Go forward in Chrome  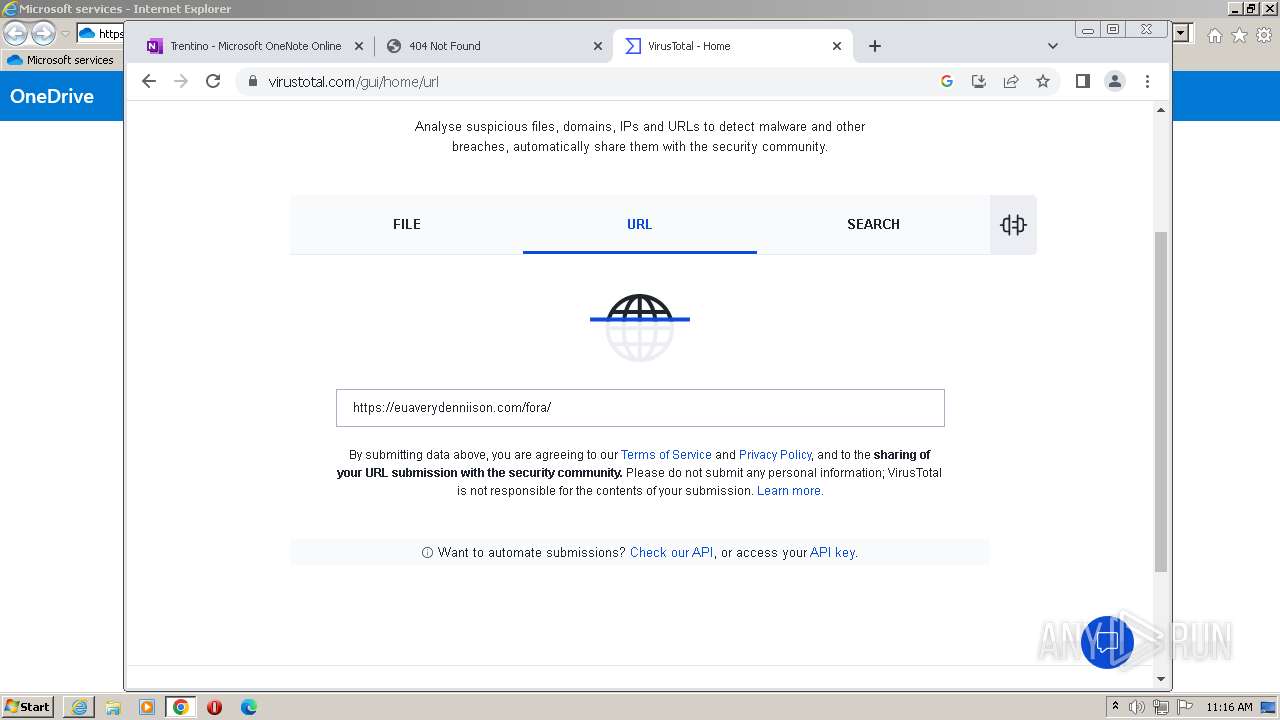[x=181, y=81]
